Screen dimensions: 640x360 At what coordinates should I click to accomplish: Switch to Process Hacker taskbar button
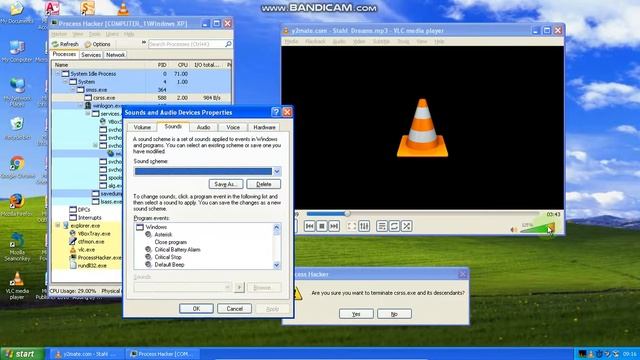click(x=162, y=354)
